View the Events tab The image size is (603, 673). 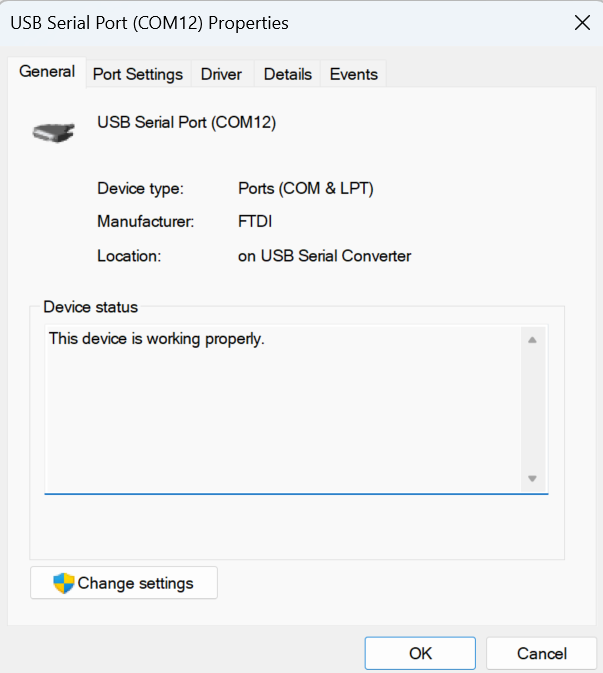click(x=353, y=74)
